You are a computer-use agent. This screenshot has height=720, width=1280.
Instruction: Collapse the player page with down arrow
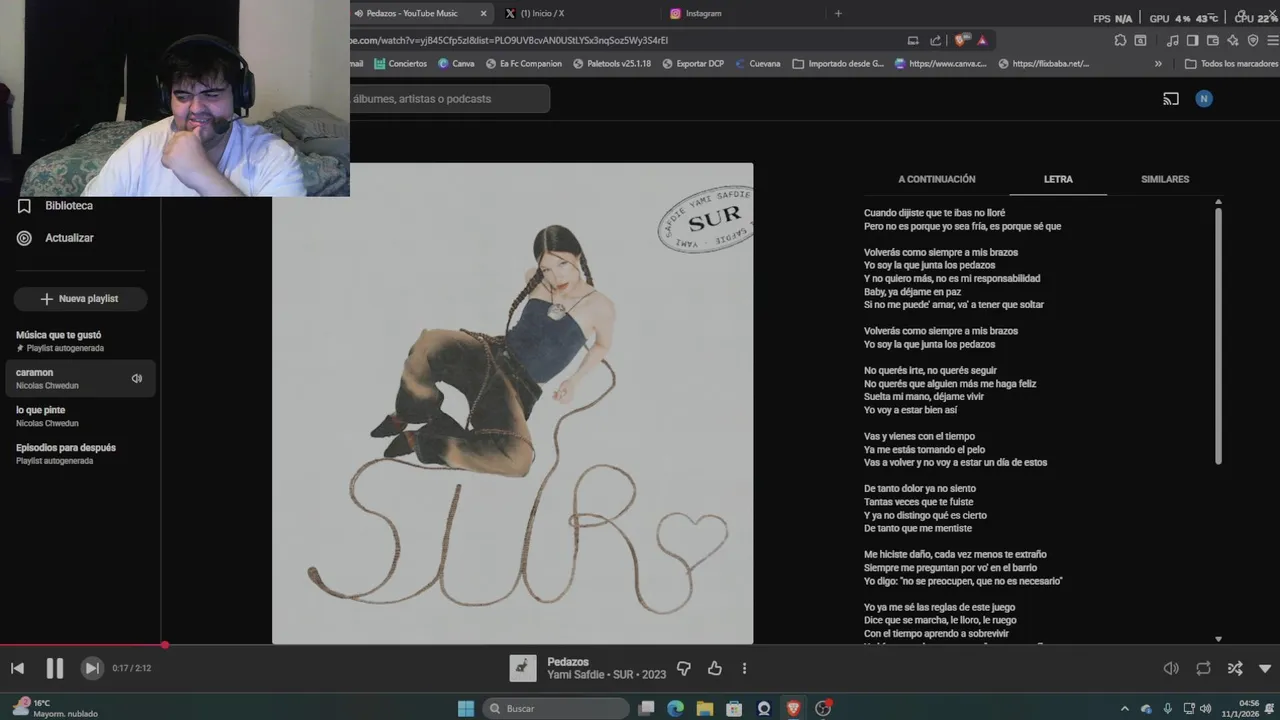(1265, 668)
